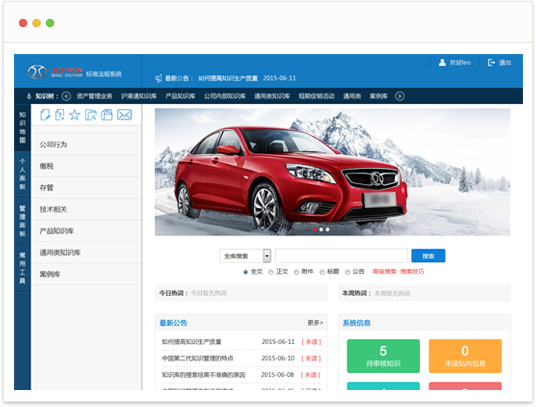Screen dimensions: 536x407
Task: Select the 标题 radio button
Action: click(322, 272)
